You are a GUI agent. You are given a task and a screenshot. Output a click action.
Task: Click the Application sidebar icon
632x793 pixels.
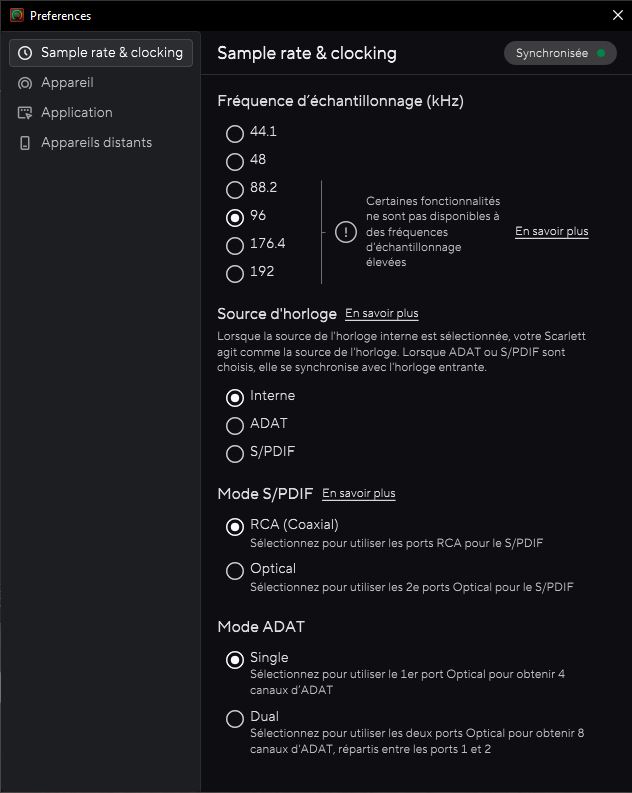click(24, 113)
